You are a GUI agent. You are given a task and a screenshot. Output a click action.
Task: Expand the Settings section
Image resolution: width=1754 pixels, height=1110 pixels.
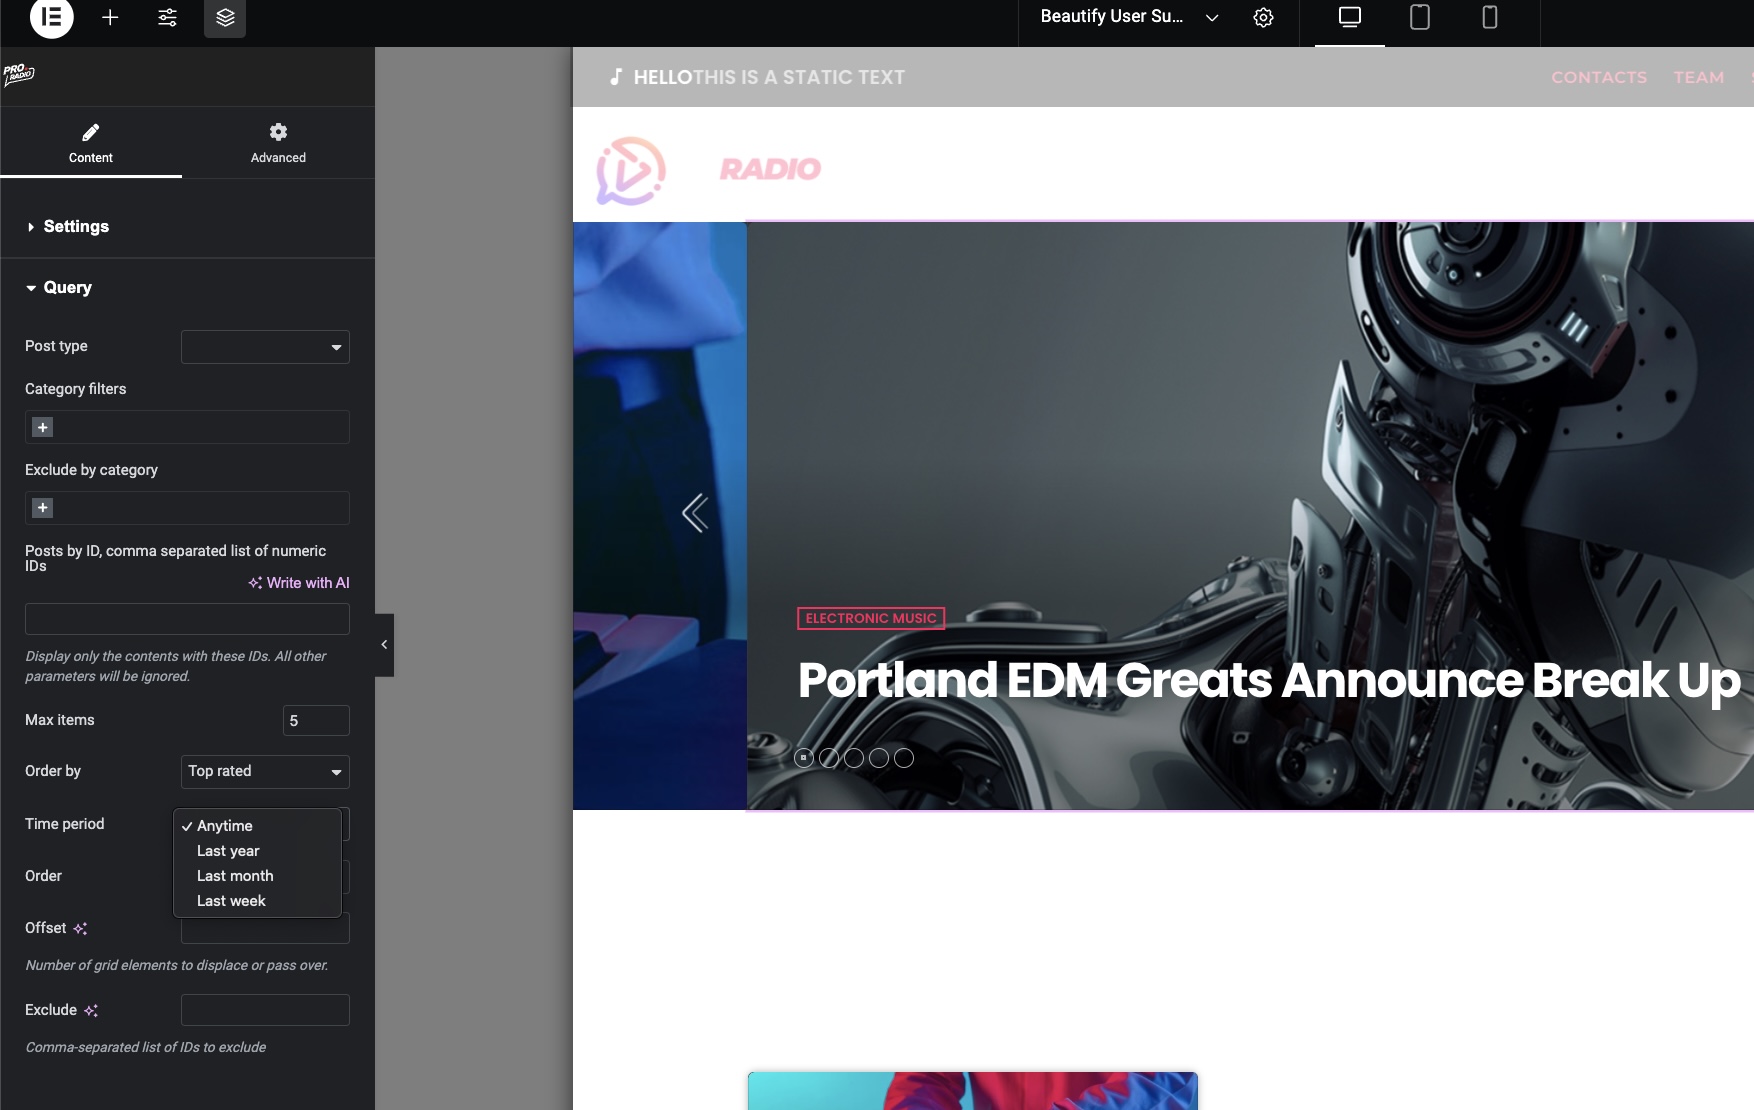[x=76, y=227]
